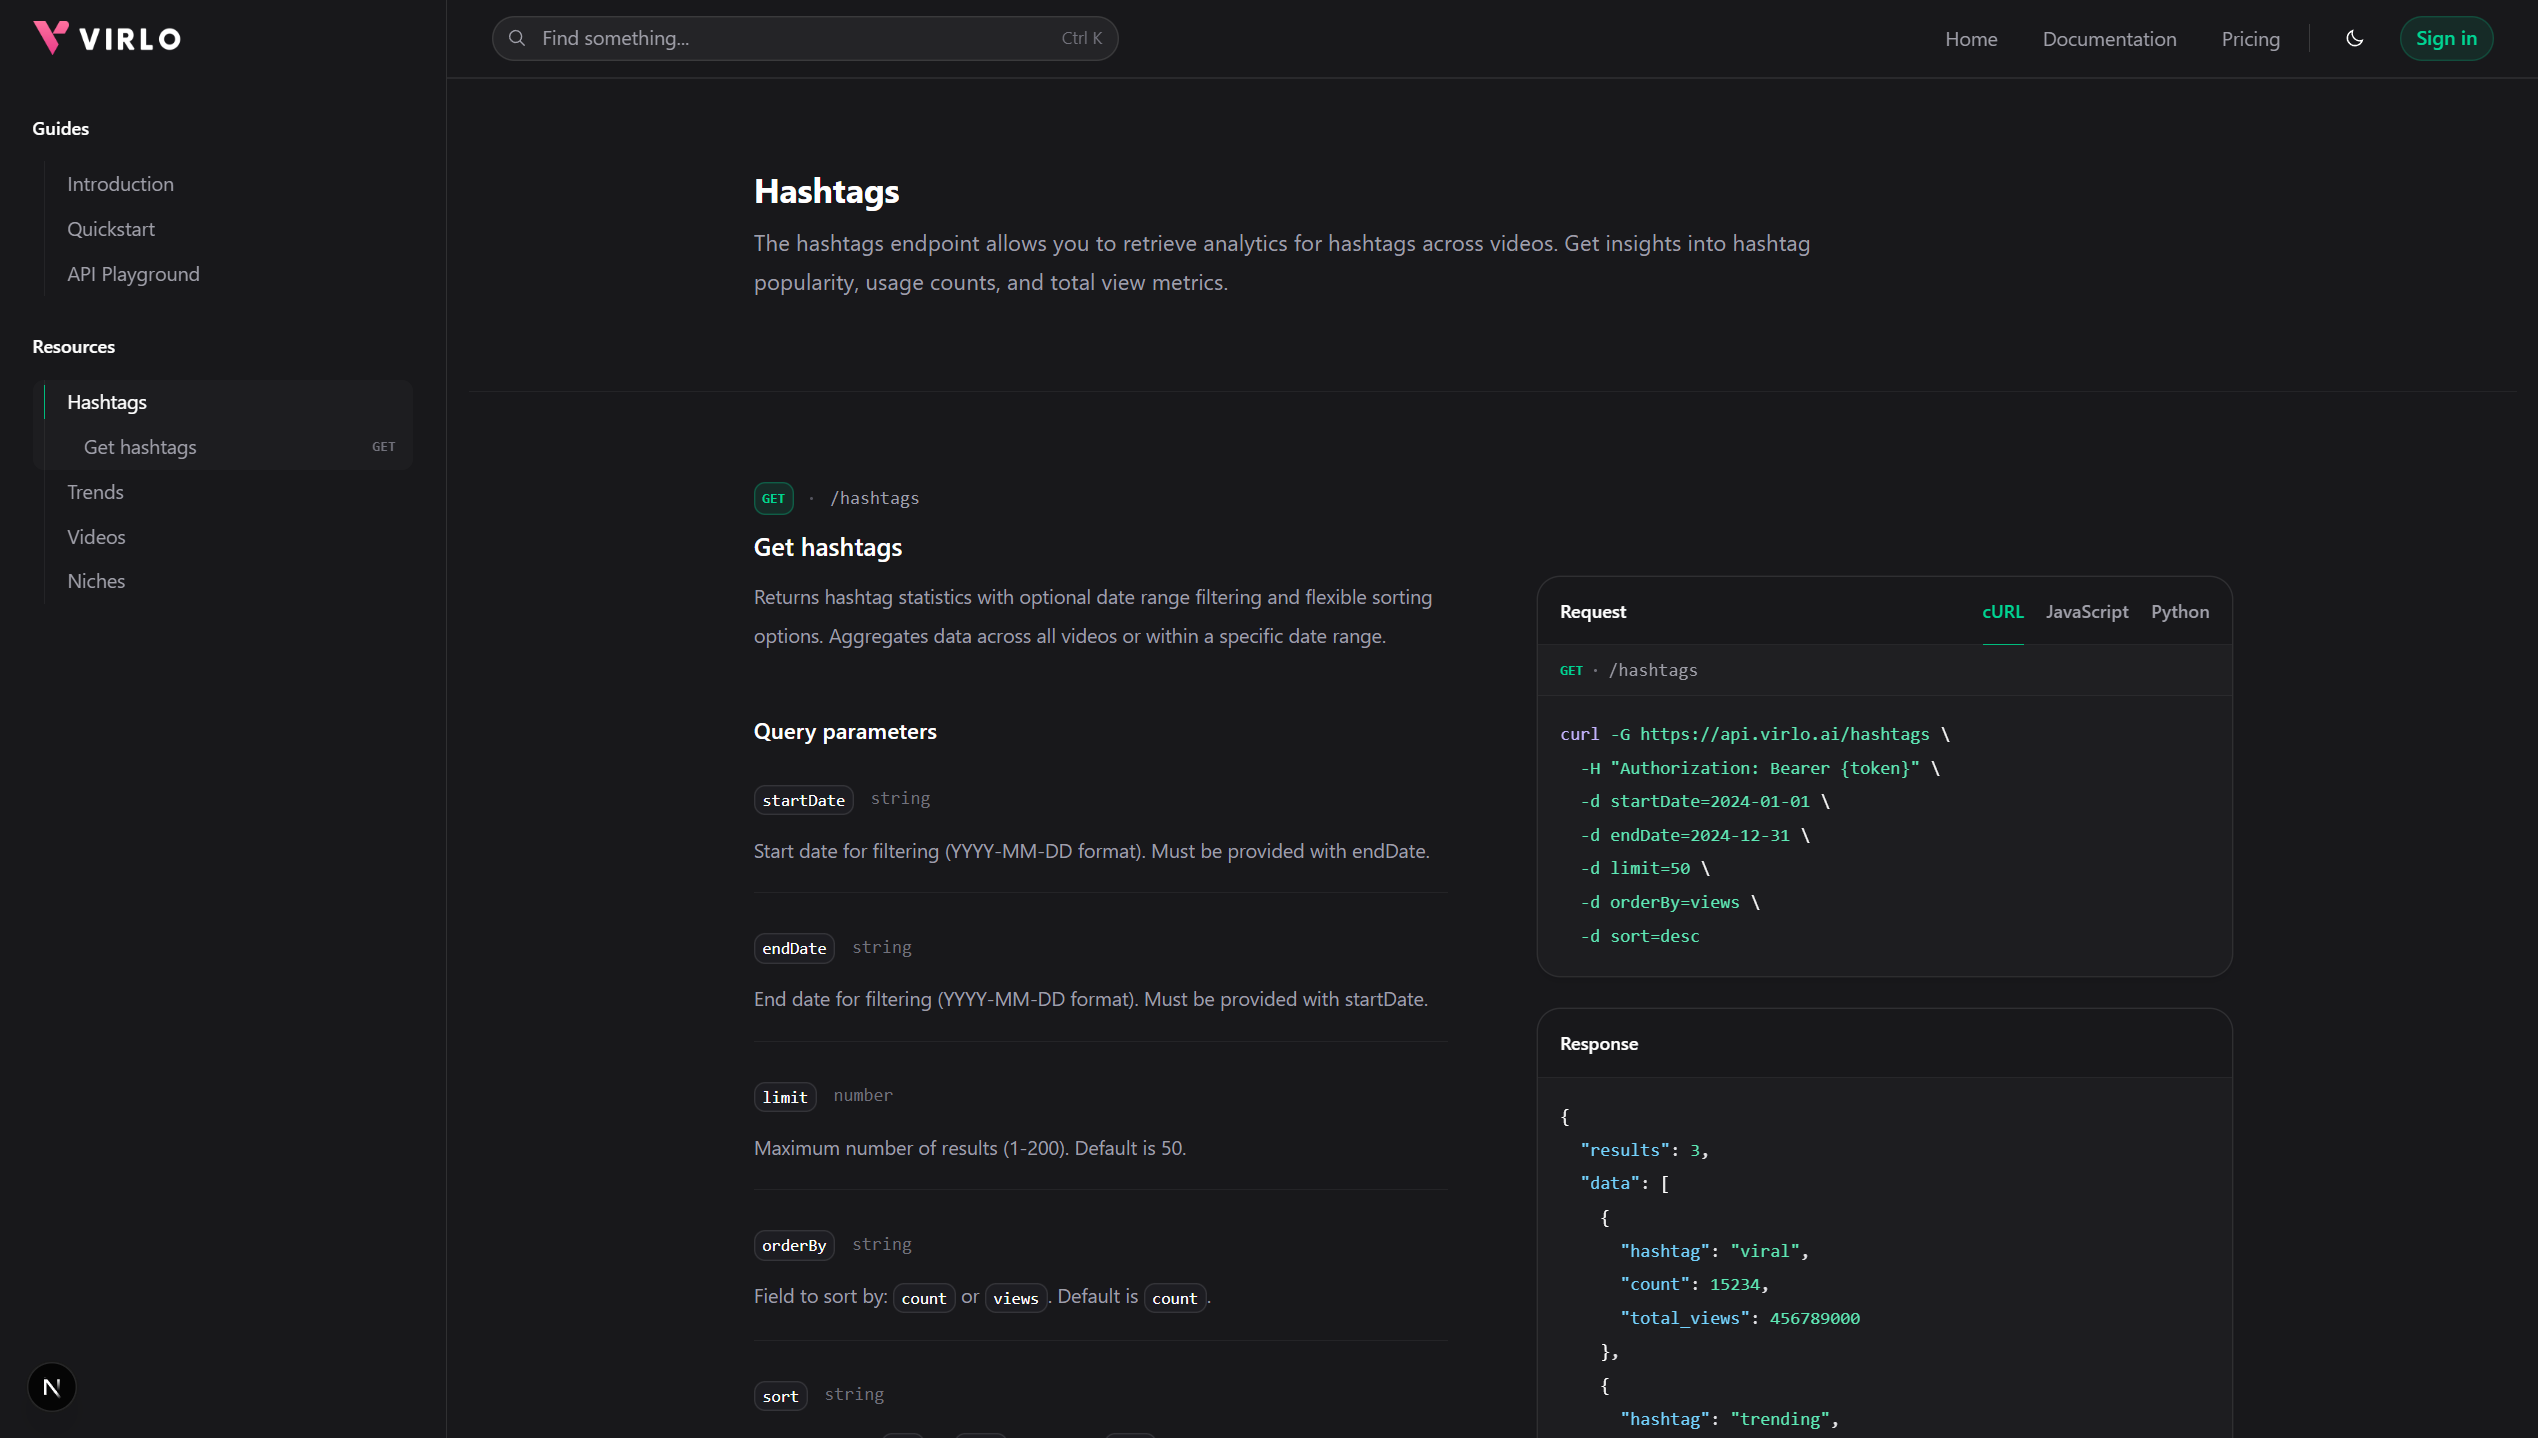Expand the Niches resource section
The width and height of the screenshot is (2538, 1438).
pos(96,581)
